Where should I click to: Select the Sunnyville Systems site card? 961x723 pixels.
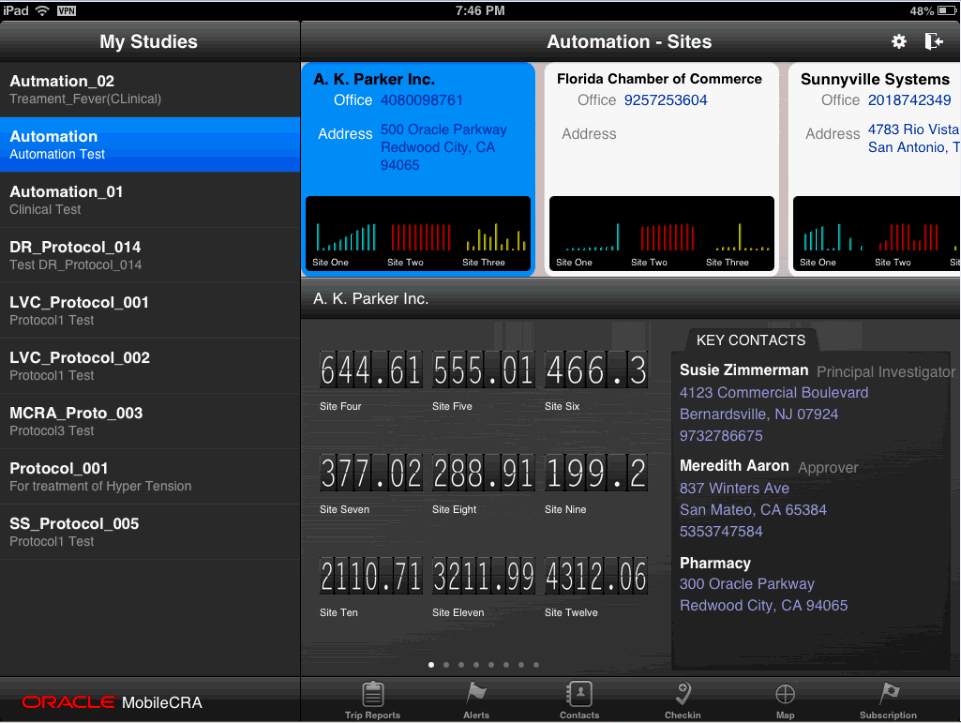[875, 169]
